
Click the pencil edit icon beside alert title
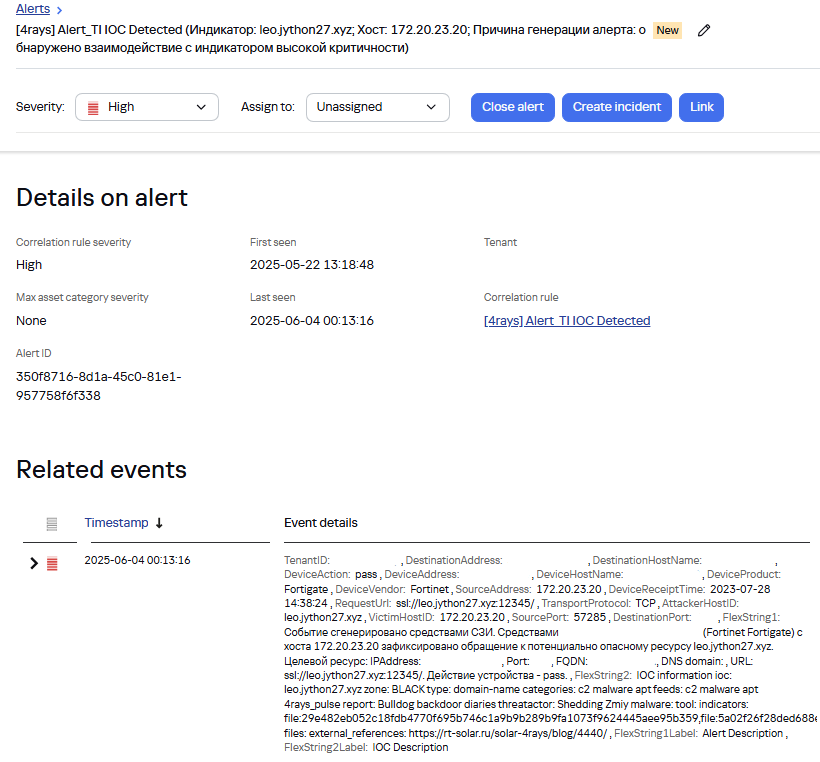pyautogui.click(x=704, y=31)
